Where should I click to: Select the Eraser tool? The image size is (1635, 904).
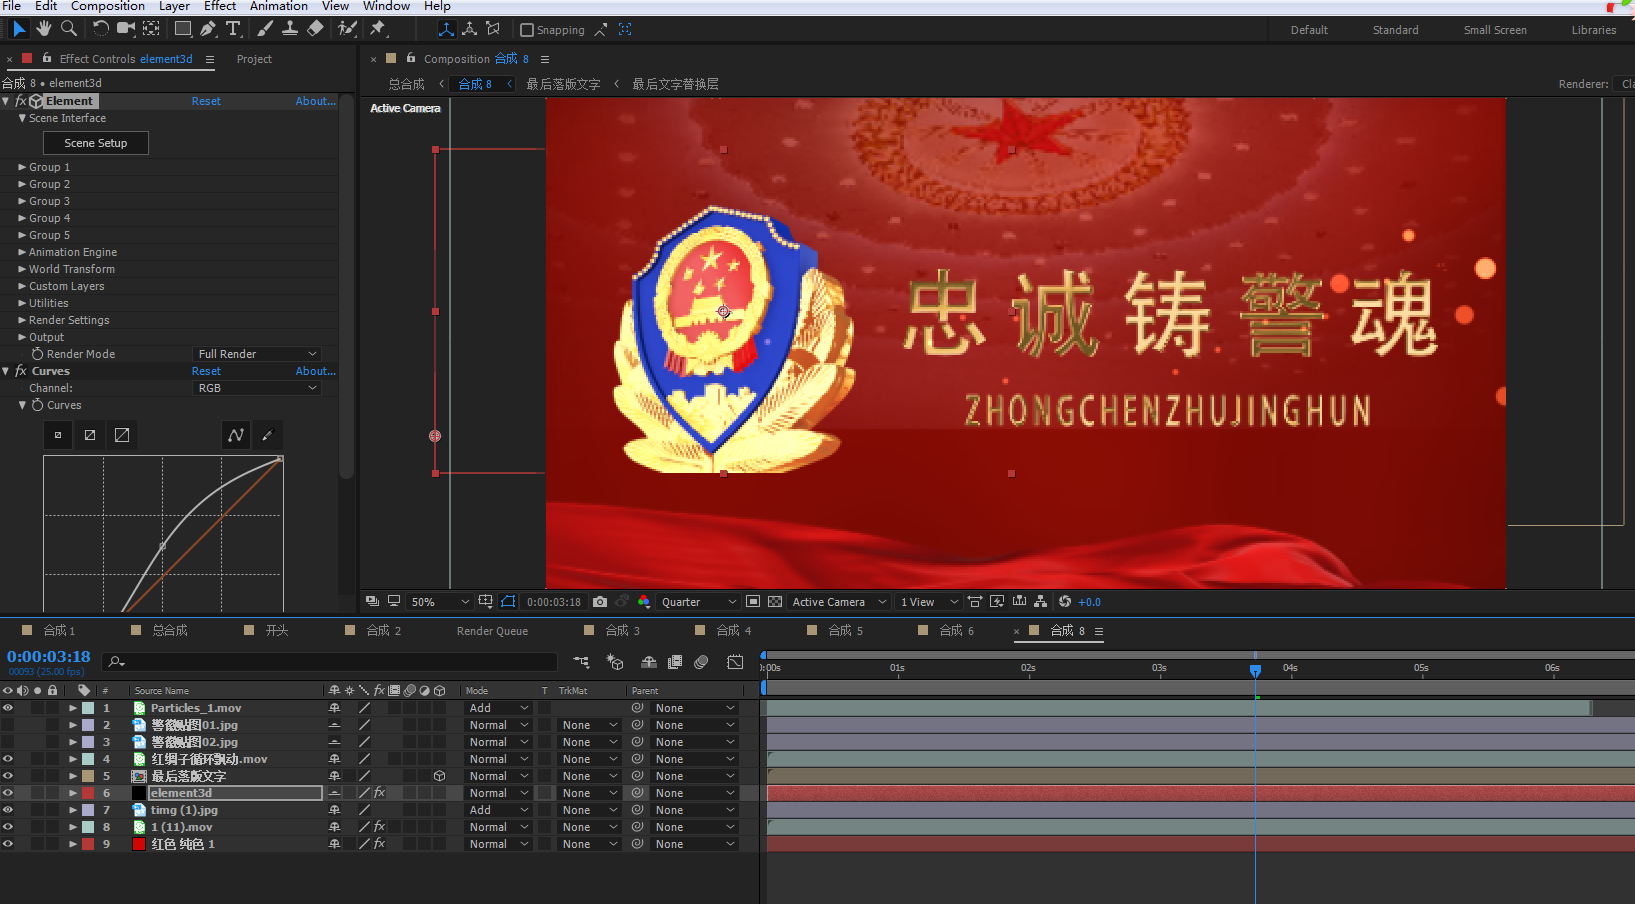pyautogui.click(x=315, y=29)
